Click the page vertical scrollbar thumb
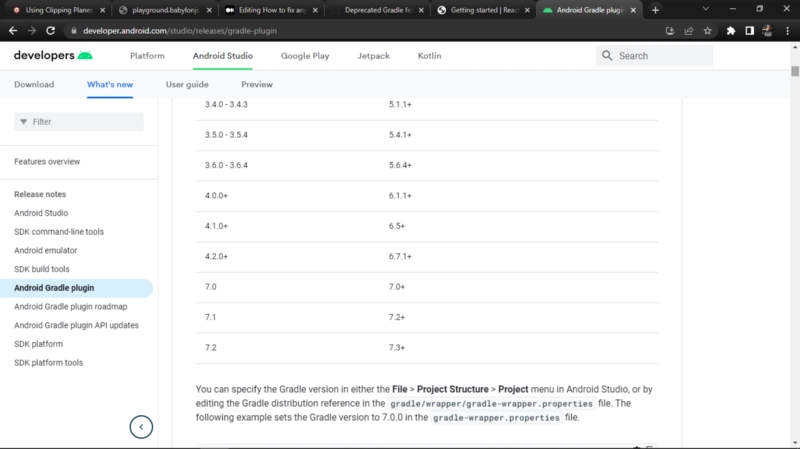Viewport: 800px width, 449px height. (x=795, y=71)
